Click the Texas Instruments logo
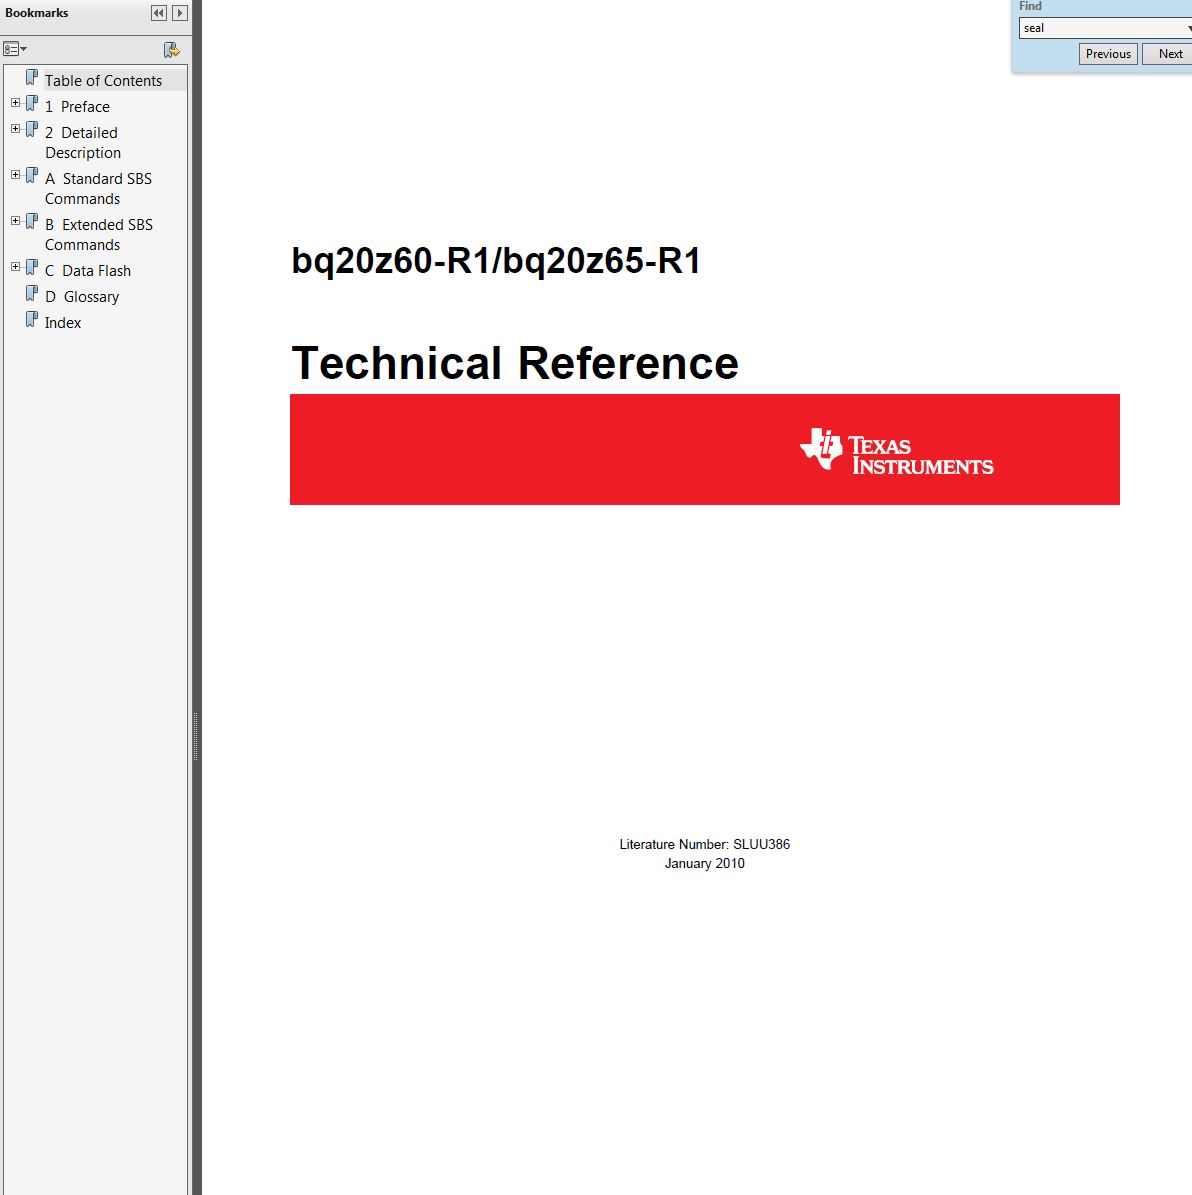This screenshot has width=1192, height=1195. pyautogui.click(x=896, y=450)
